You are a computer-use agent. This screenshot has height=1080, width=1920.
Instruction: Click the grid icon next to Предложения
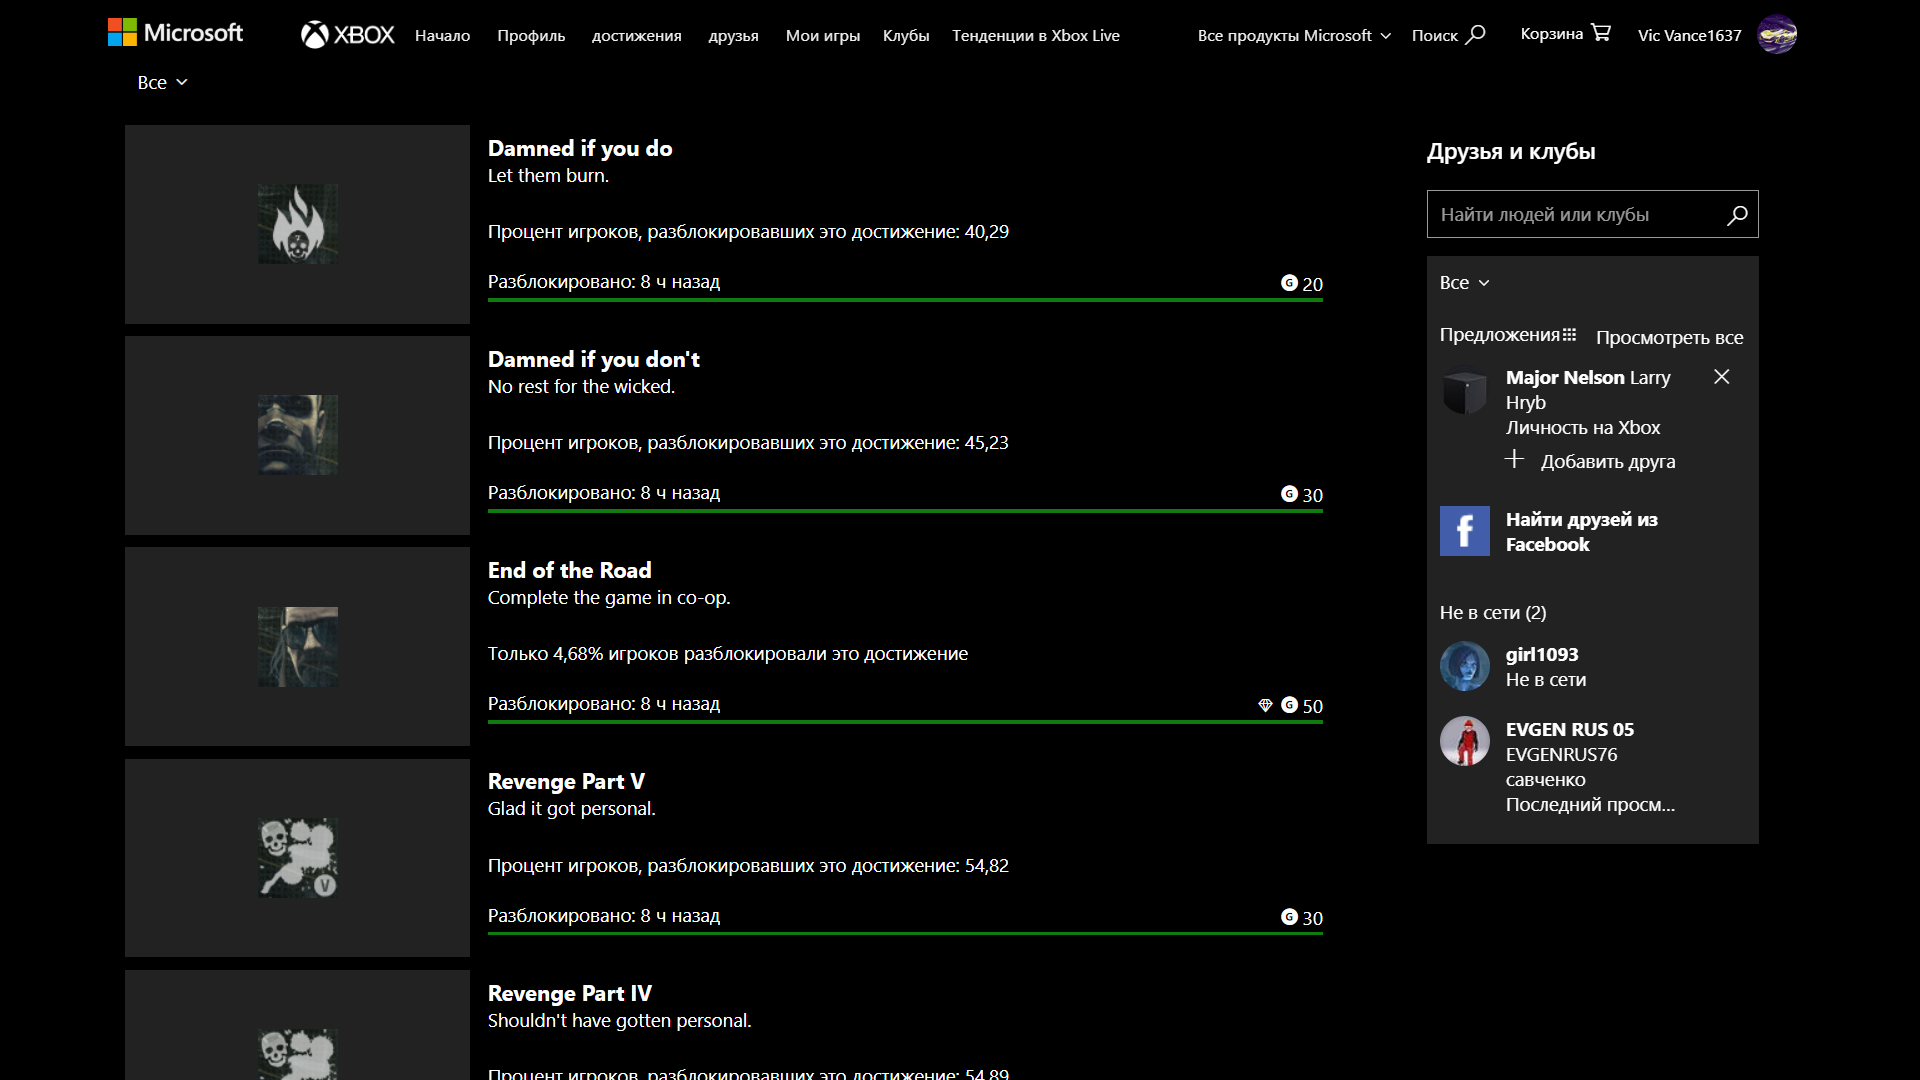(x=1570, y=335)
